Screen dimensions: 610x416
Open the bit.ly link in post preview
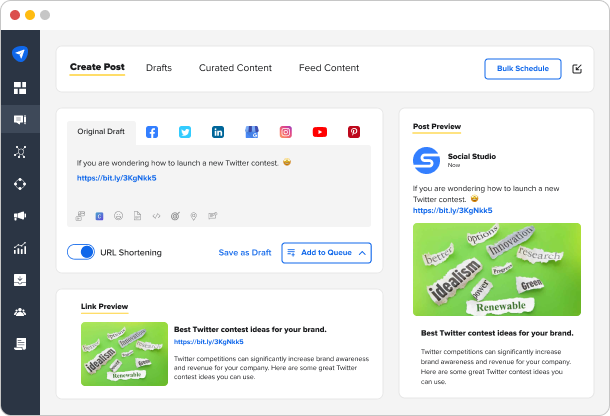tap(452, 211)
